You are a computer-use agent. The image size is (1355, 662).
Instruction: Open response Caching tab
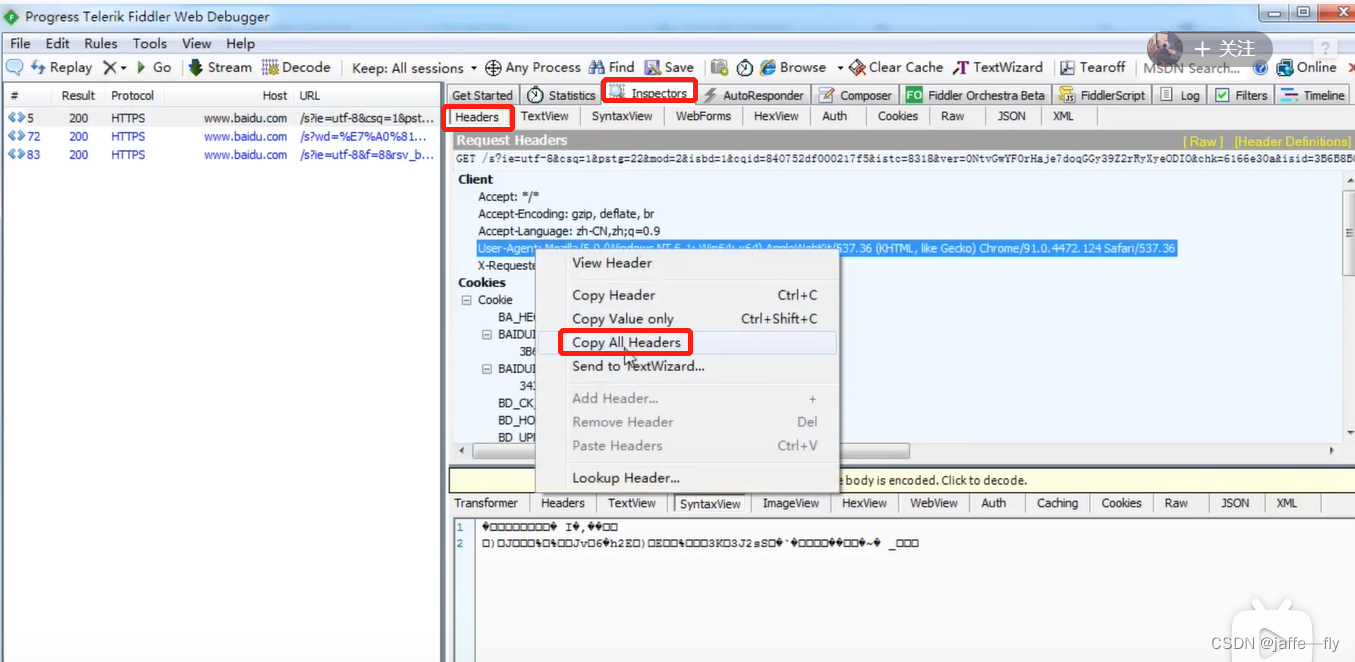[1057, 503]
